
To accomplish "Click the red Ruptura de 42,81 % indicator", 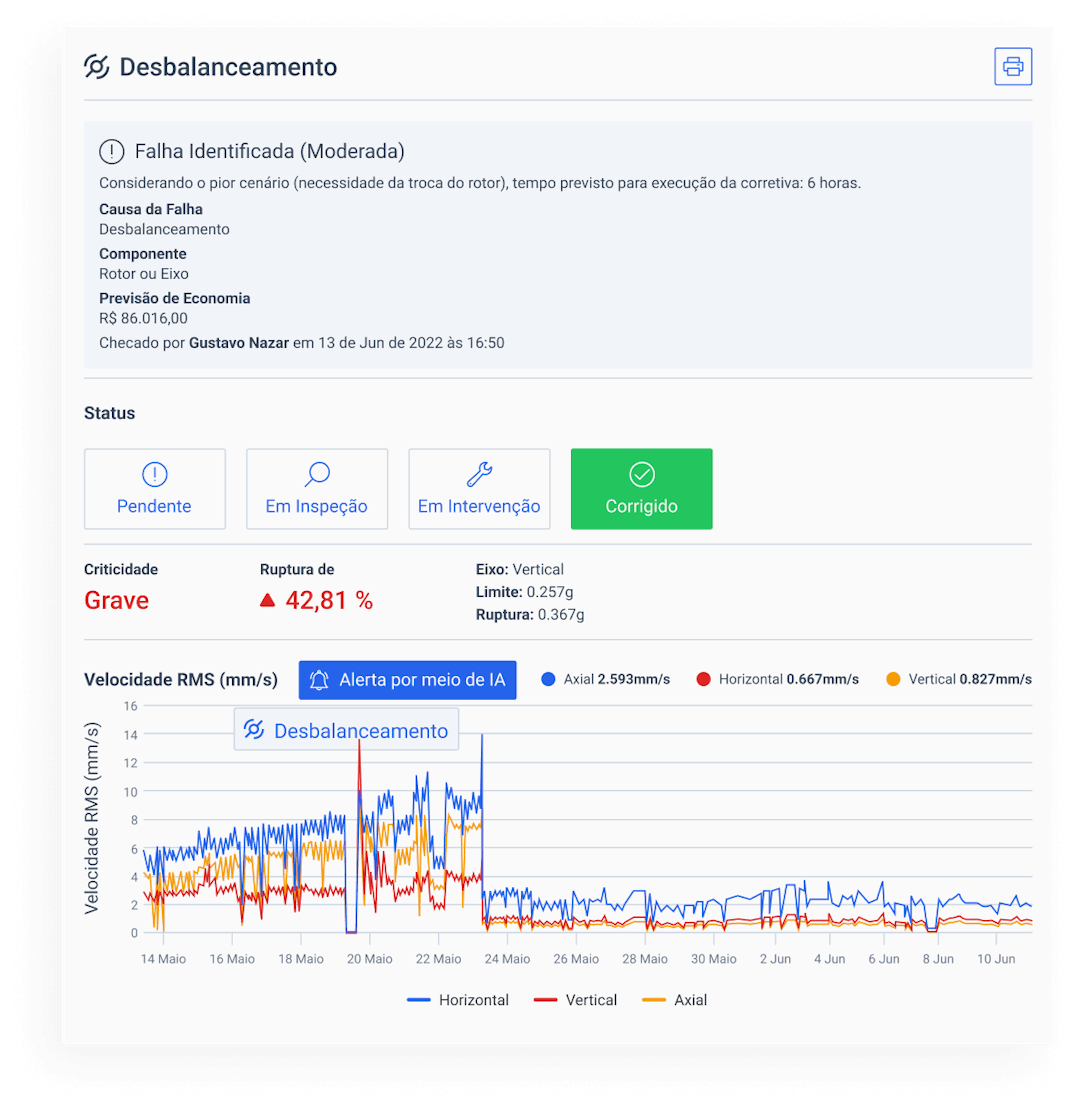I will click(x=316, y=600).
